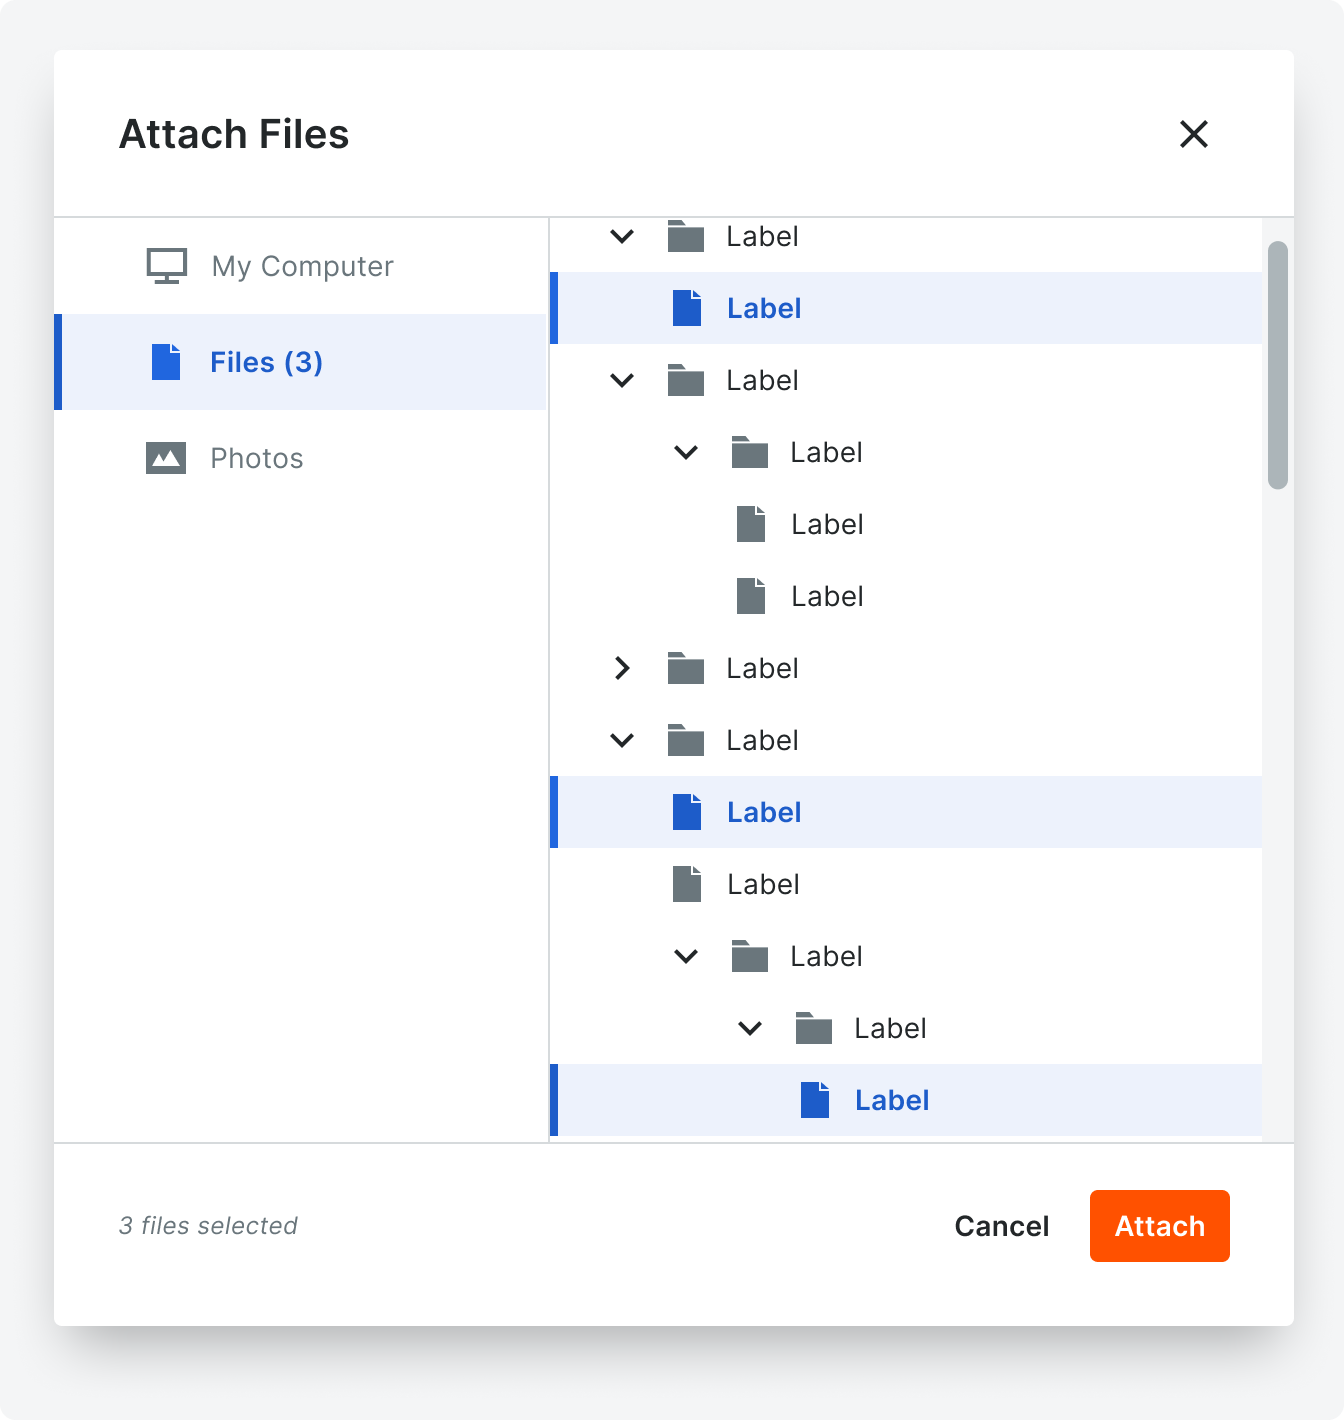
Task: Select the Files (3) sidebar entry
Action: 300,362
